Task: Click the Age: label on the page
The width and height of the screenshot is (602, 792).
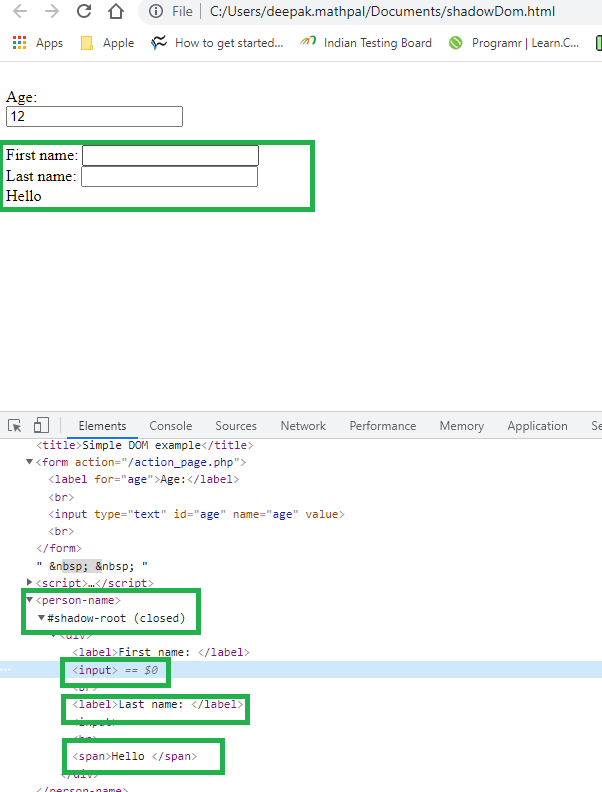Action: 22,97
